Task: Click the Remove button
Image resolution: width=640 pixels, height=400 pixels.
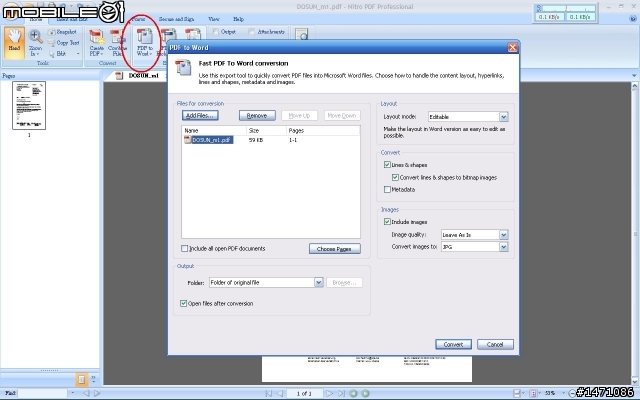Action: click(x=257, y=116)
